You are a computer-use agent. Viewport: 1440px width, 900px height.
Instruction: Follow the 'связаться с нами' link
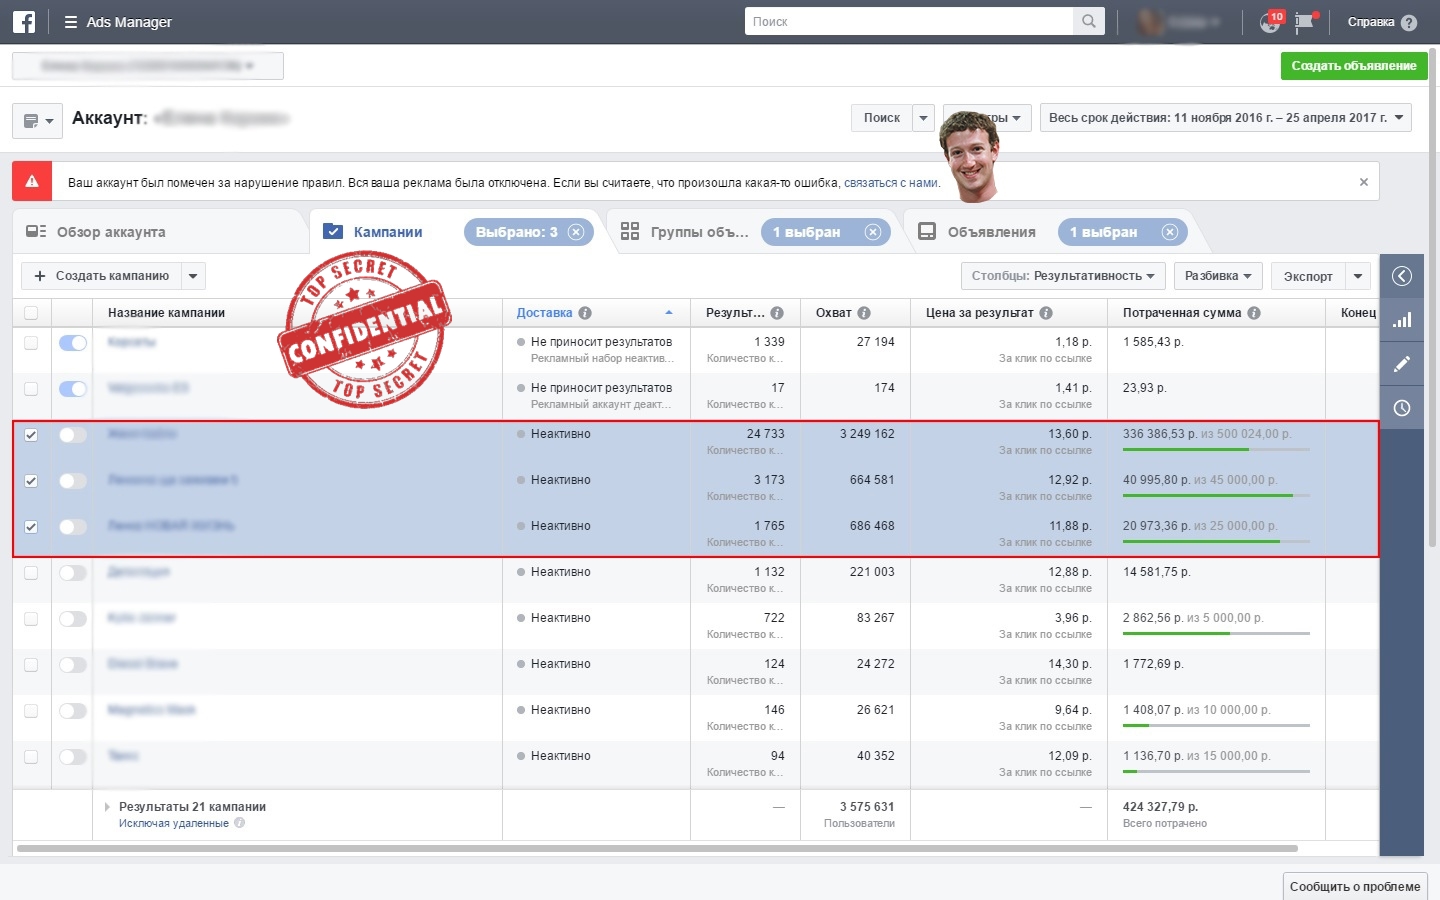(x=890, y=183)
